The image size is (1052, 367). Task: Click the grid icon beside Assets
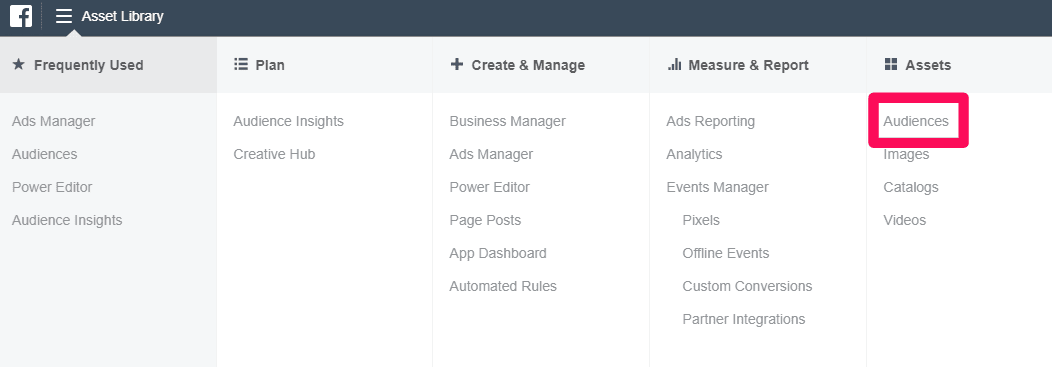[891, 64]
